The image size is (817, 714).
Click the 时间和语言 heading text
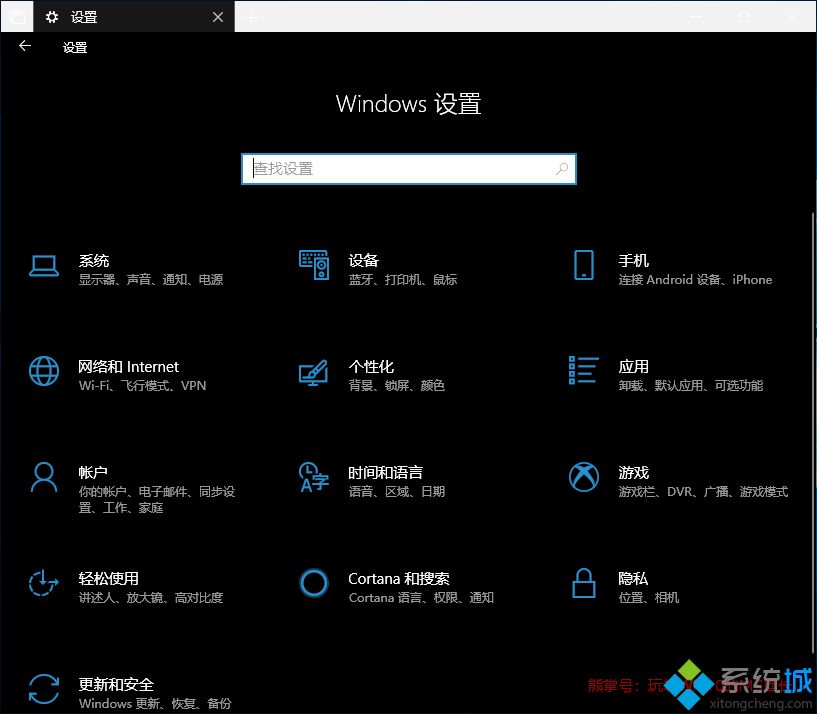click(x=386, y=473)
